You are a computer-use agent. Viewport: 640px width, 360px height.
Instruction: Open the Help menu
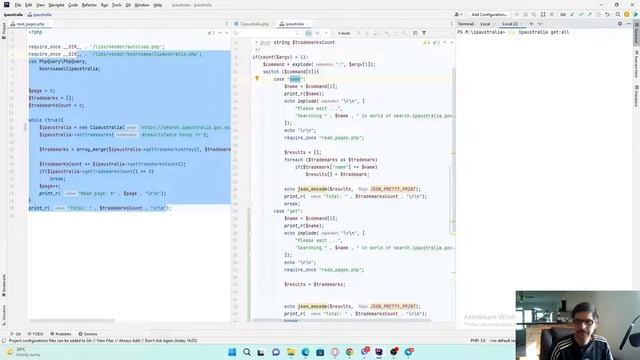(x=158, y=5)
